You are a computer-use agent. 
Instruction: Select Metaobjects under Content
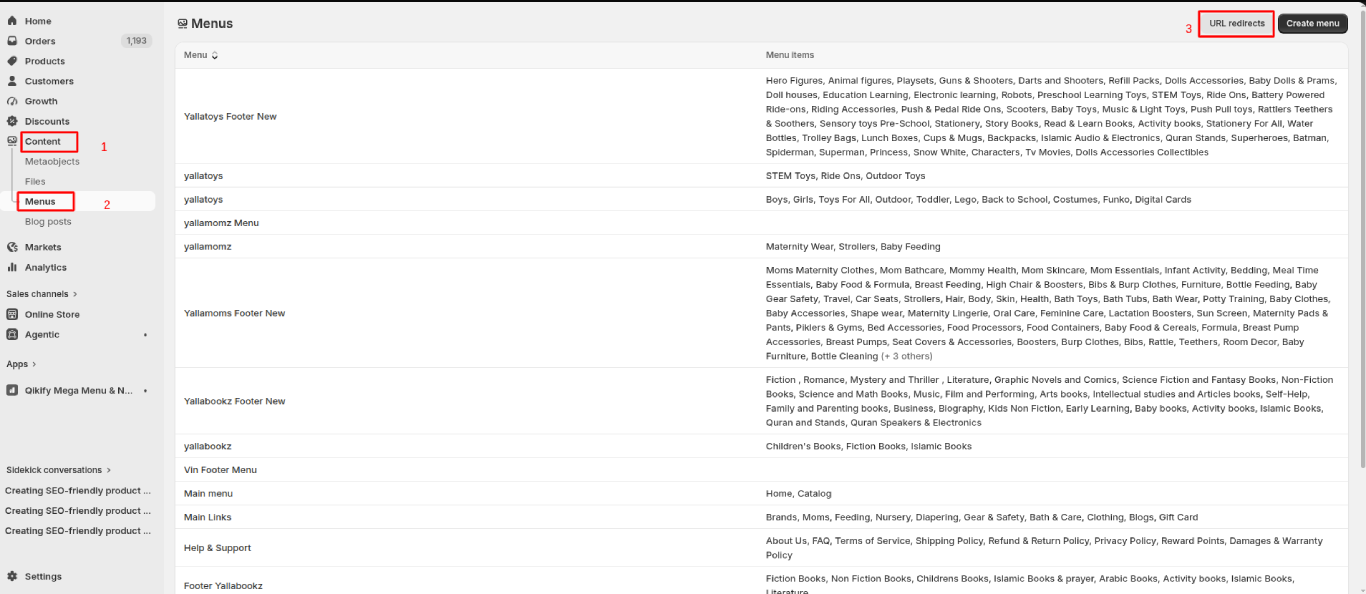coord(52,161)
